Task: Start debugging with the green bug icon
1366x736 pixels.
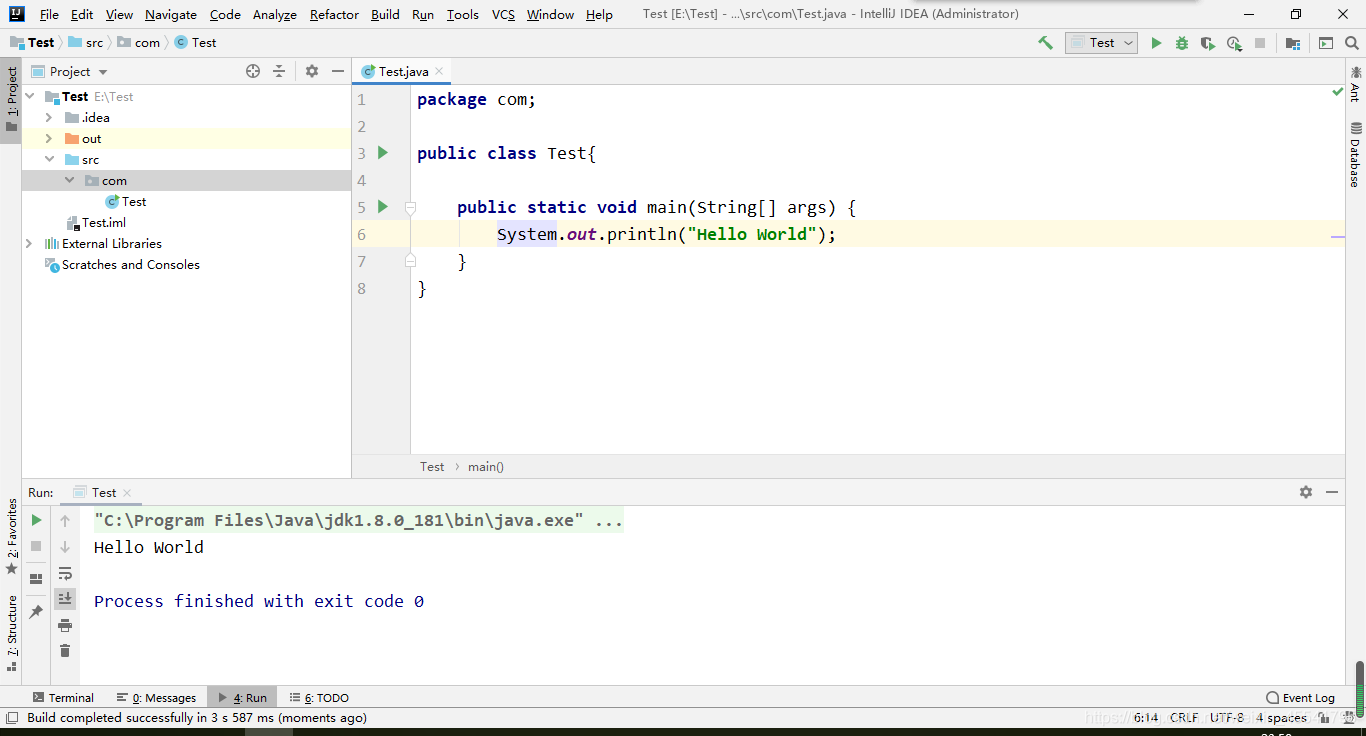Action: pyautogui.click(x=1182, y=43)
